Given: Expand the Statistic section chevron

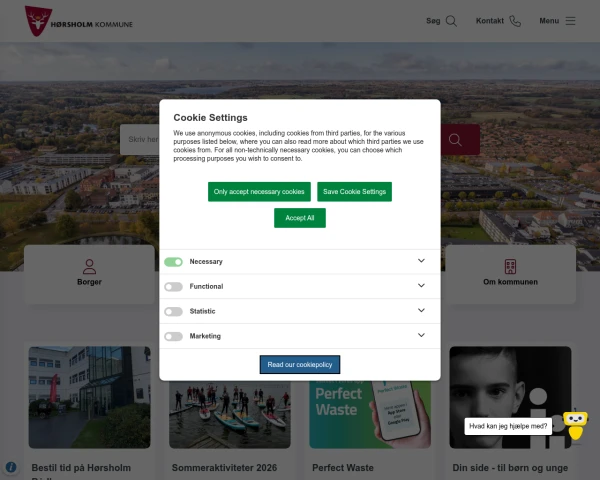Looking at the screenshot, I should [x=421, y=310].
